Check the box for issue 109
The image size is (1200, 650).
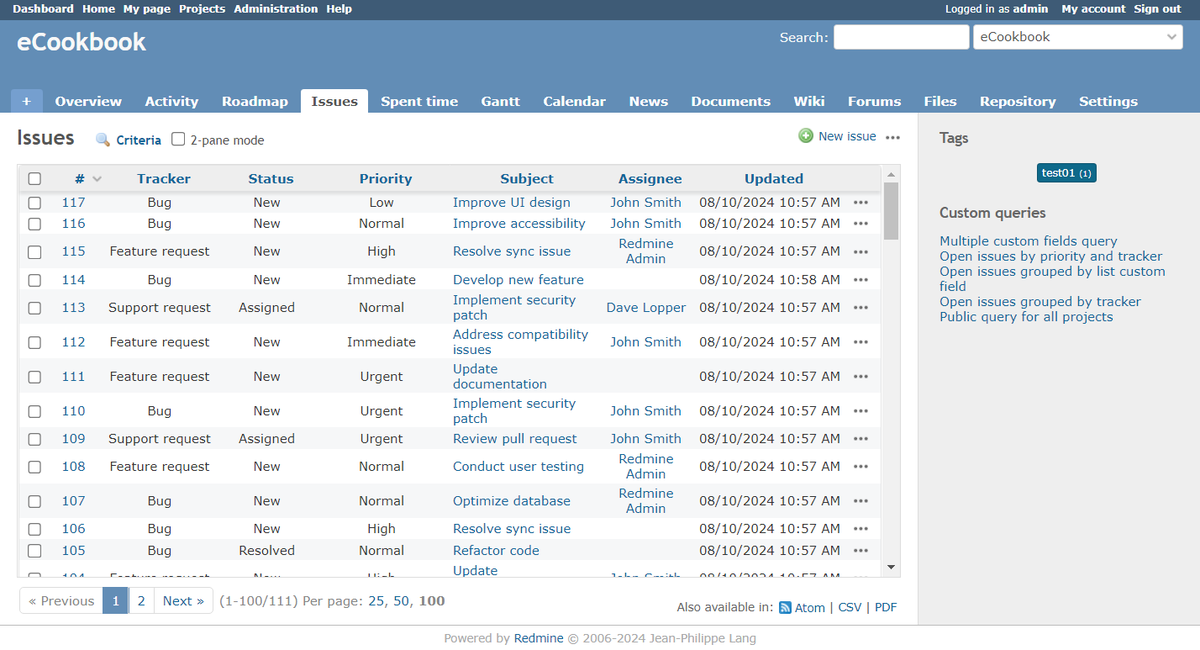coord(35,439)
